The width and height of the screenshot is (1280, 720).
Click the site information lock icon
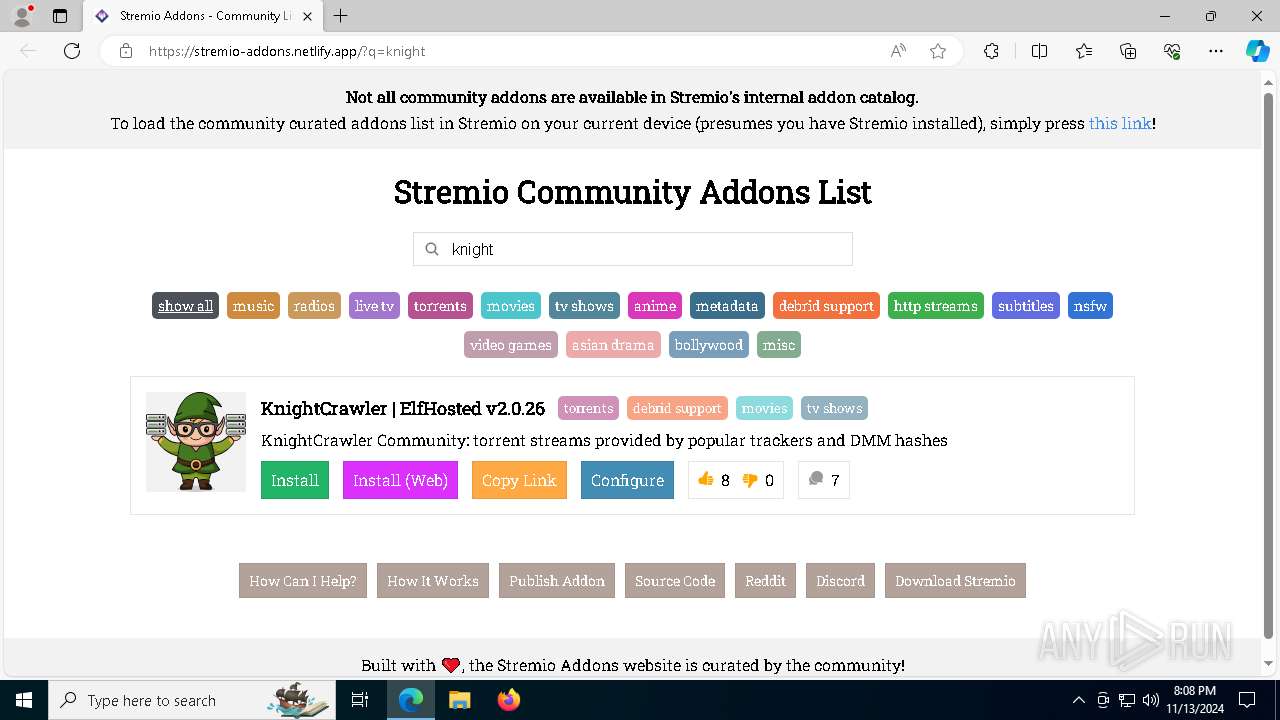click(x=126, y=51)
